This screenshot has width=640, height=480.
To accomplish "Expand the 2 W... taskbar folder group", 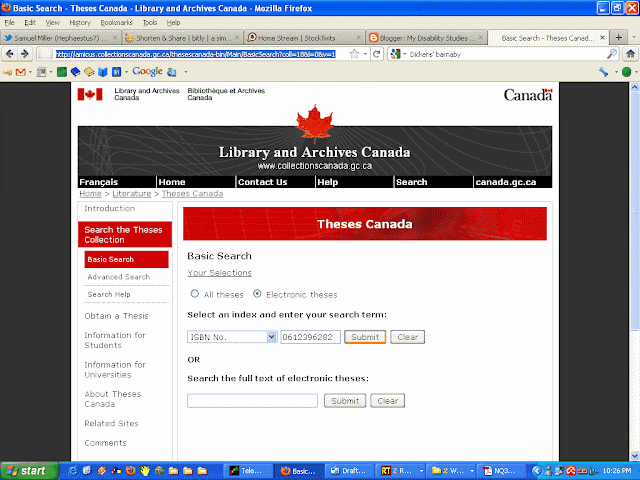I will (x=472, y=471).
